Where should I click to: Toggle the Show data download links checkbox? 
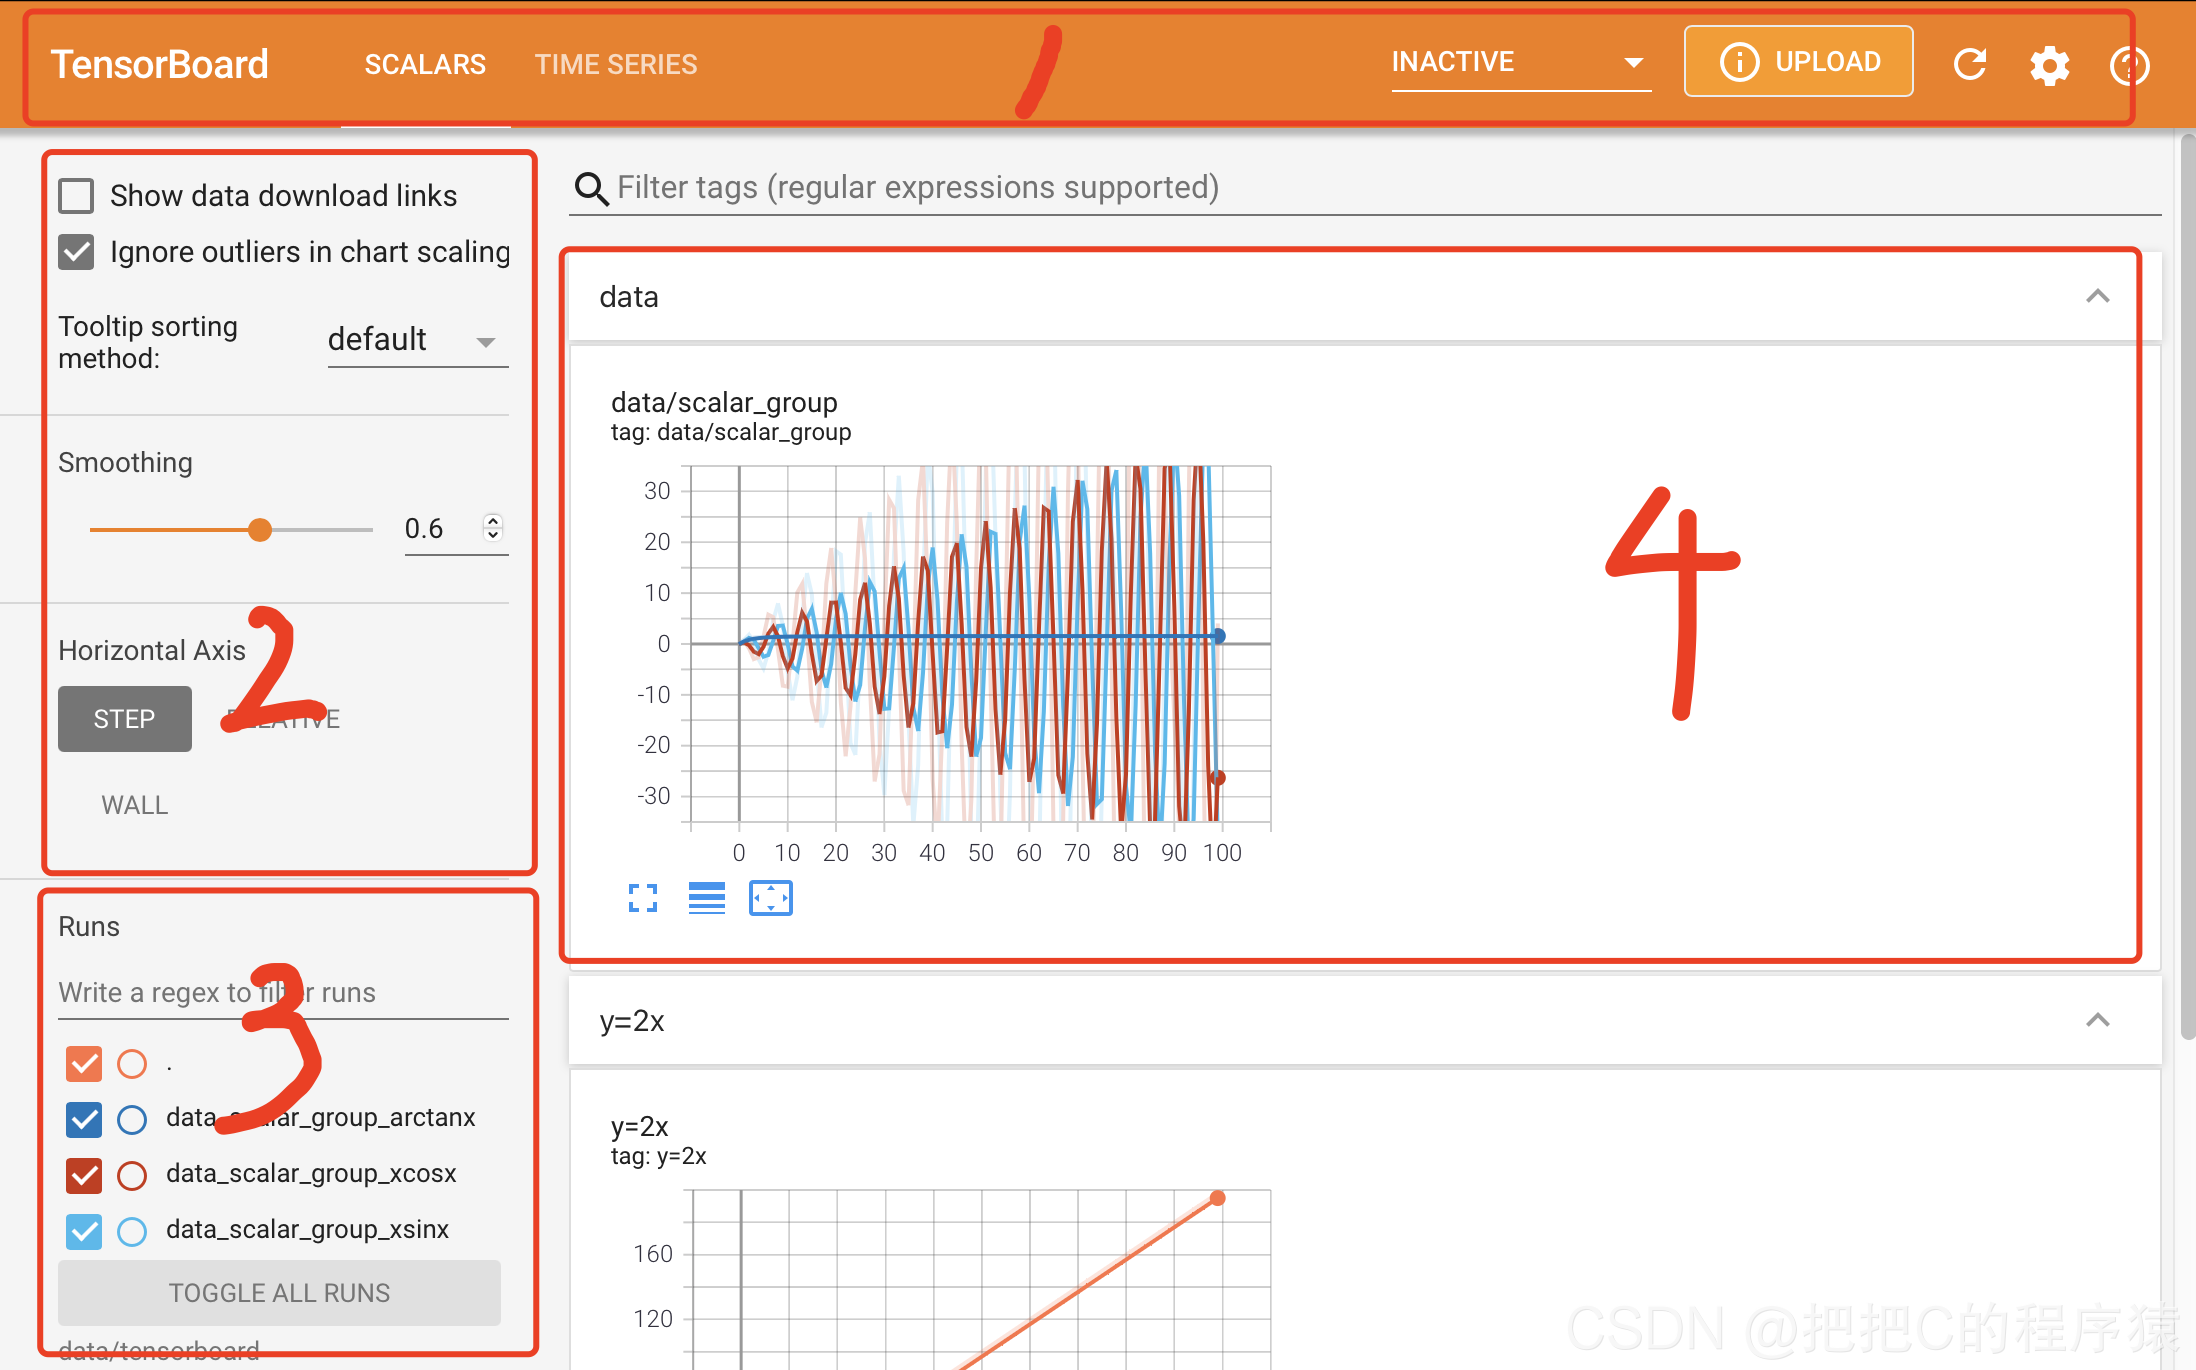pyautogui.click(x=77, y=196)
